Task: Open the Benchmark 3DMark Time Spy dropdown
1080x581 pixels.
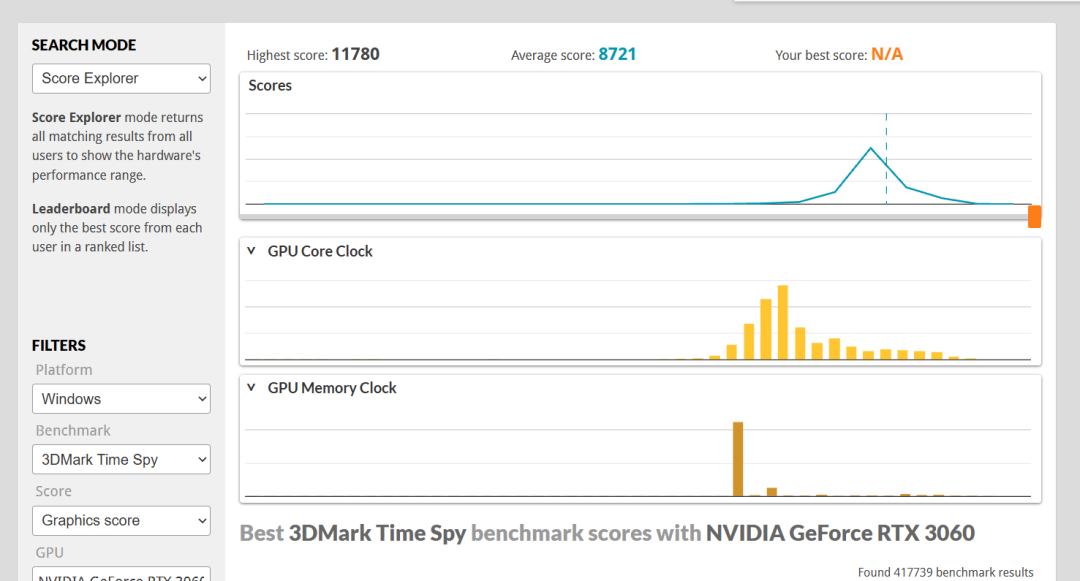Action: (121, 459)
